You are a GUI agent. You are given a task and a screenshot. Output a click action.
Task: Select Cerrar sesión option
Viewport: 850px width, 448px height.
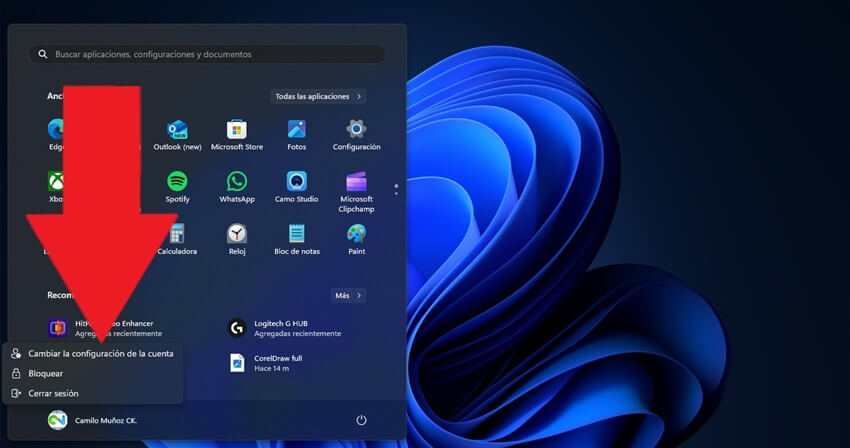click(x=93, y=393)
